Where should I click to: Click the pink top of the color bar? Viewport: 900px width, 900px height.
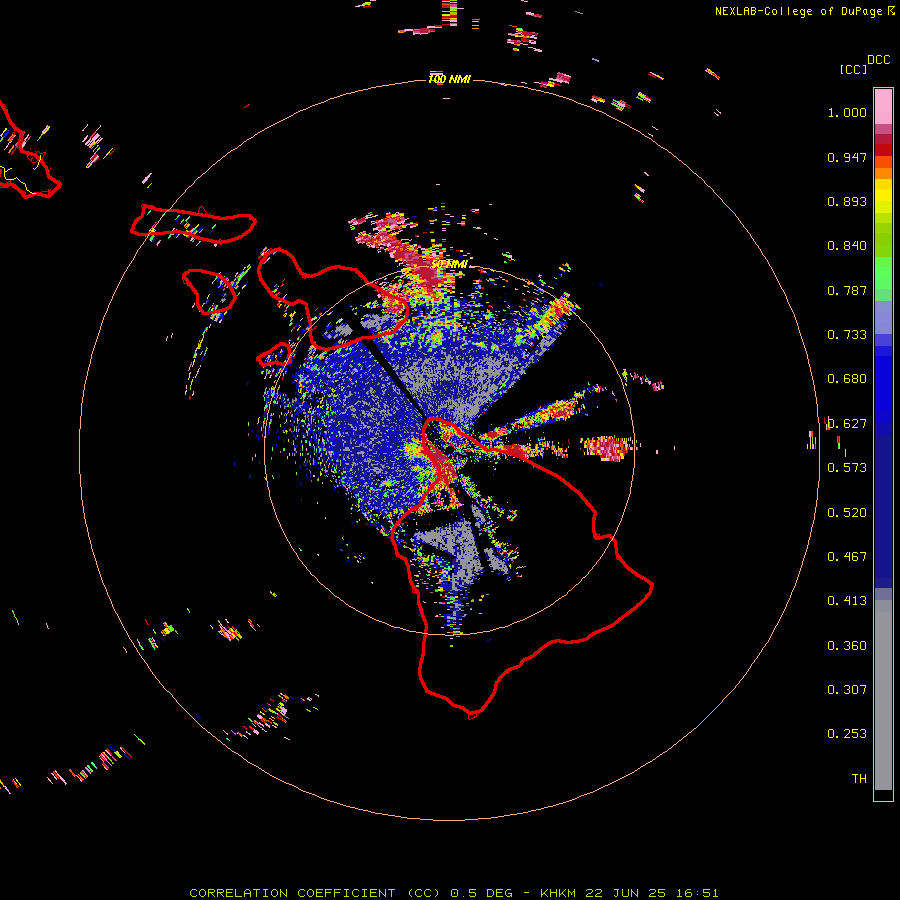(x=883, y=106)
